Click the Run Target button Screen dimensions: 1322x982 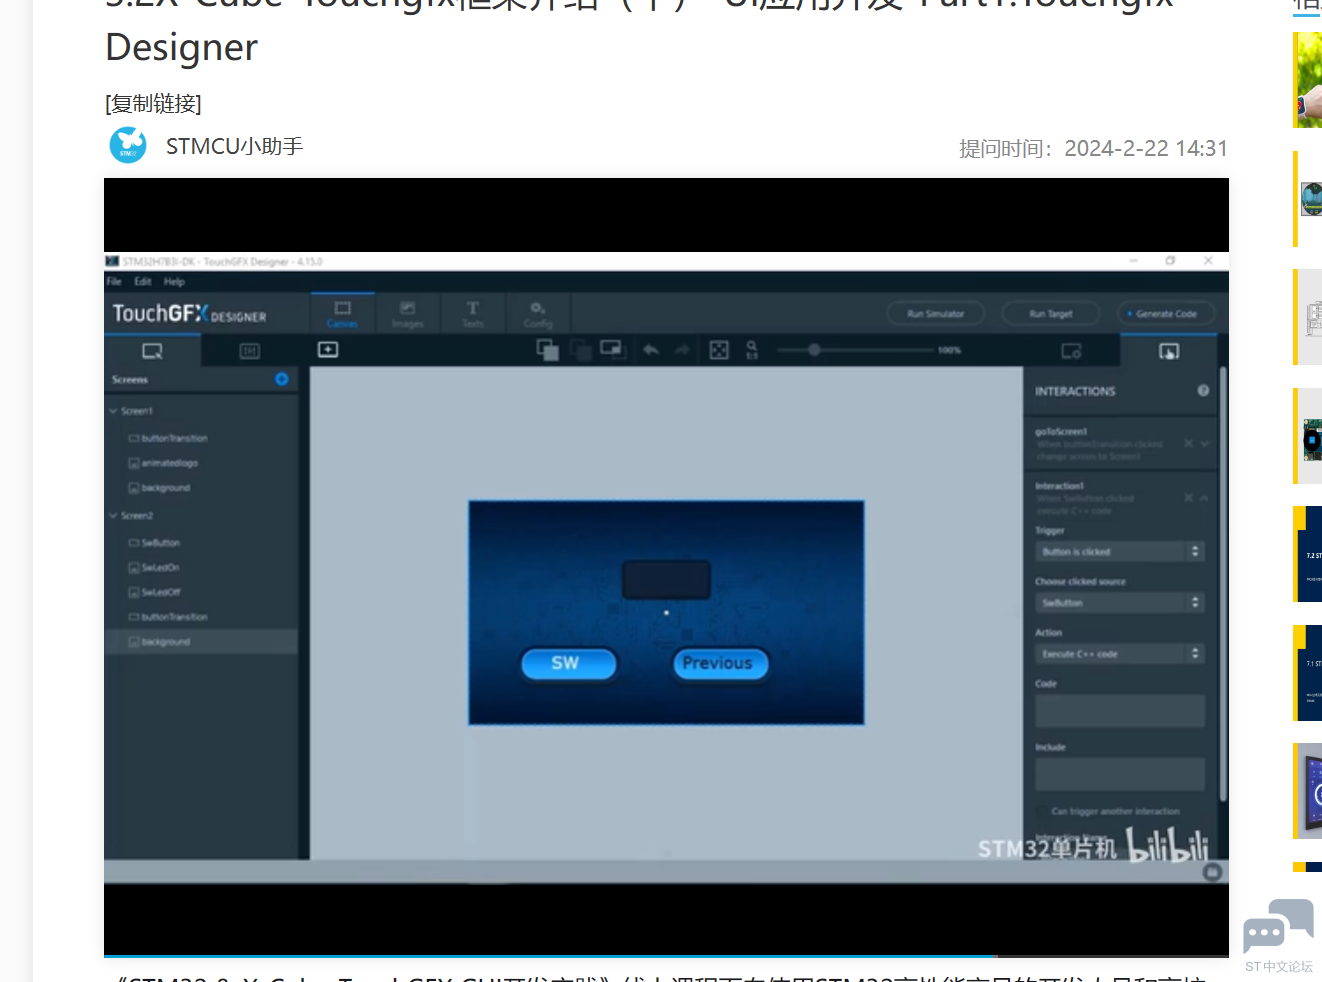pyautogui.click(x=1050, y=314)
